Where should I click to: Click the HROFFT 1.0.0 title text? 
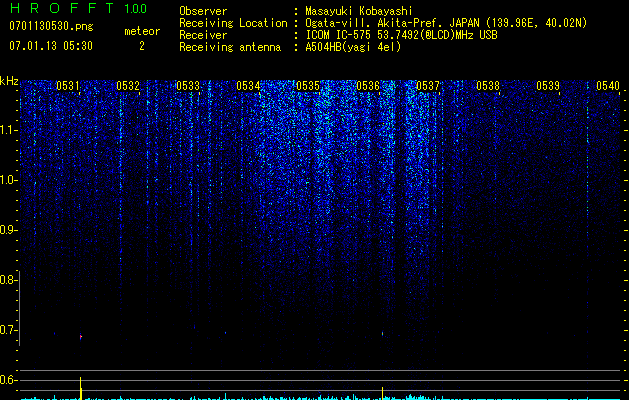[78, 8]
